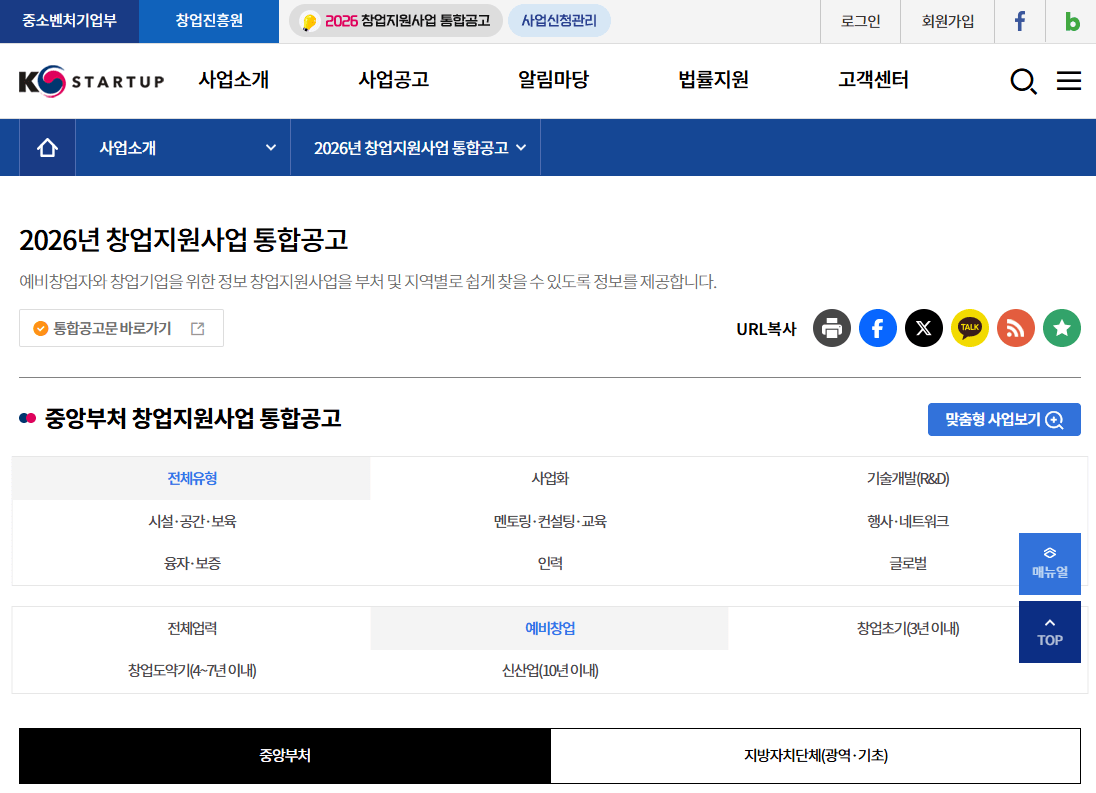This screenshot has width=1096, height=793.
Task: Share the page via the X icon
Action: 923,328
